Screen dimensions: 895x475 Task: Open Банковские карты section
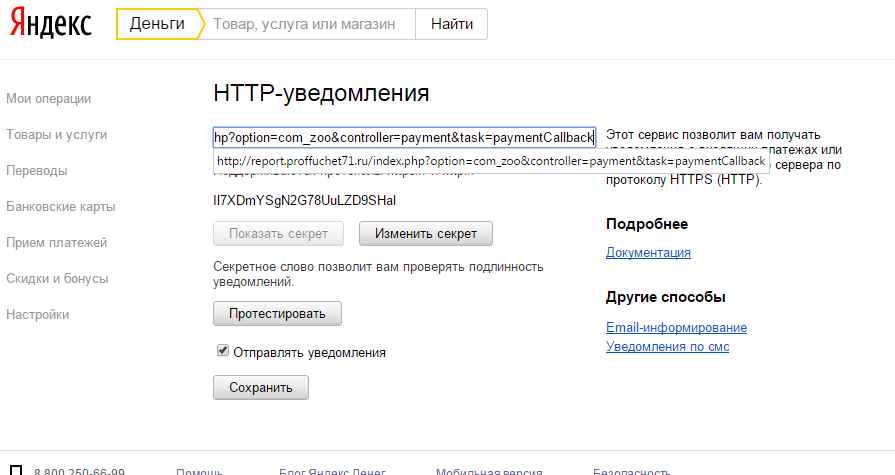click(x=60, y=207)
